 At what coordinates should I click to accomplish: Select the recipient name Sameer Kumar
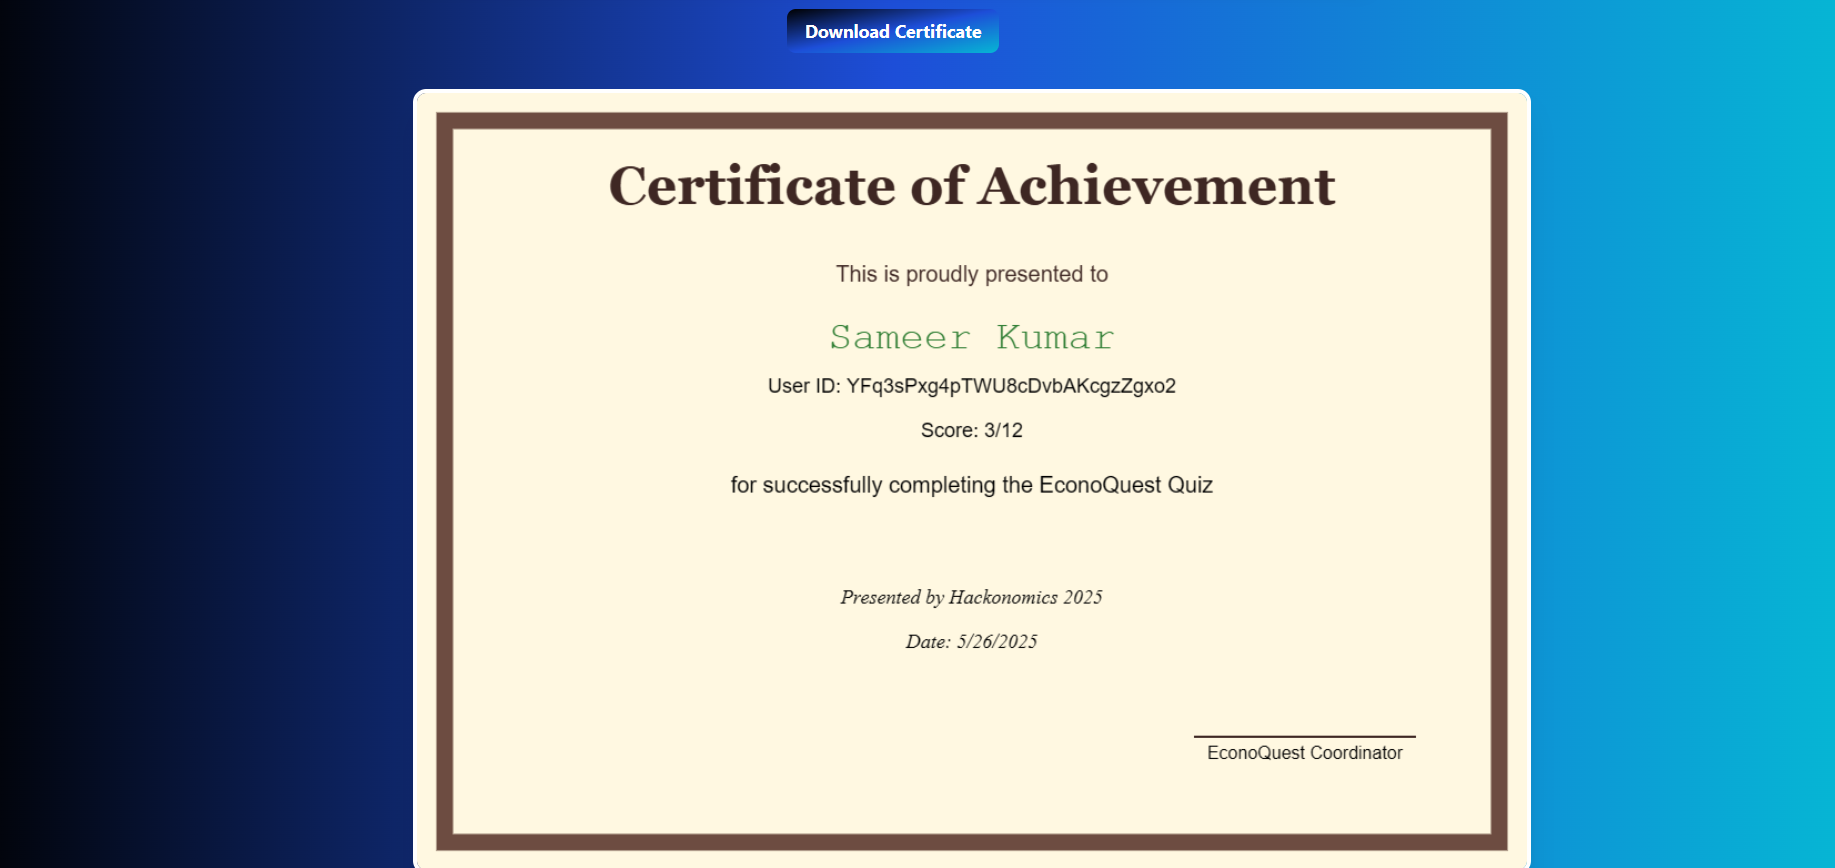coord(972,338)
